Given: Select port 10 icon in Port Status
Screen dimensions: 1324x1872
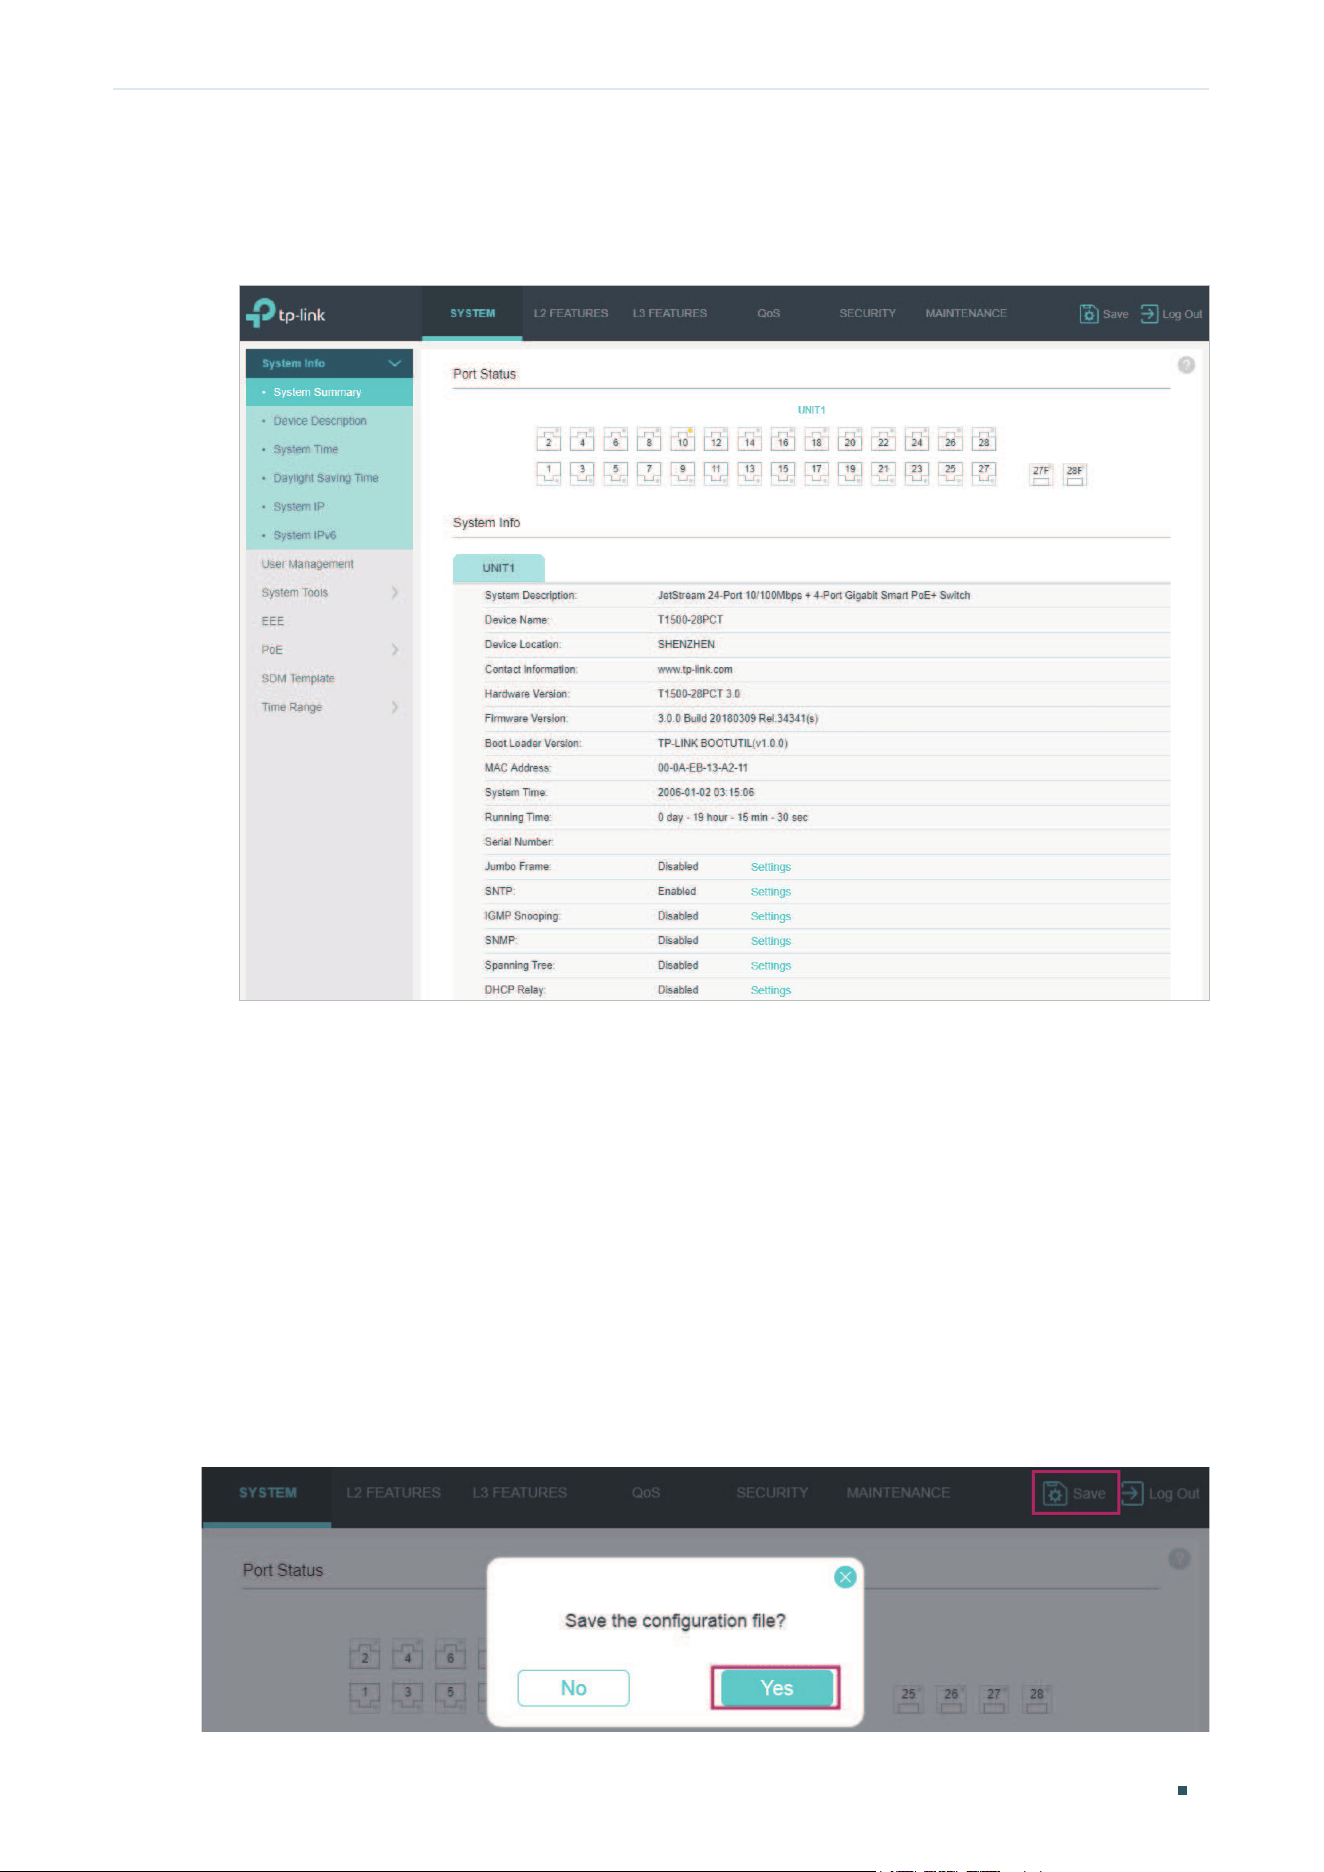Looking at the screenshot, I should [682, 440].
